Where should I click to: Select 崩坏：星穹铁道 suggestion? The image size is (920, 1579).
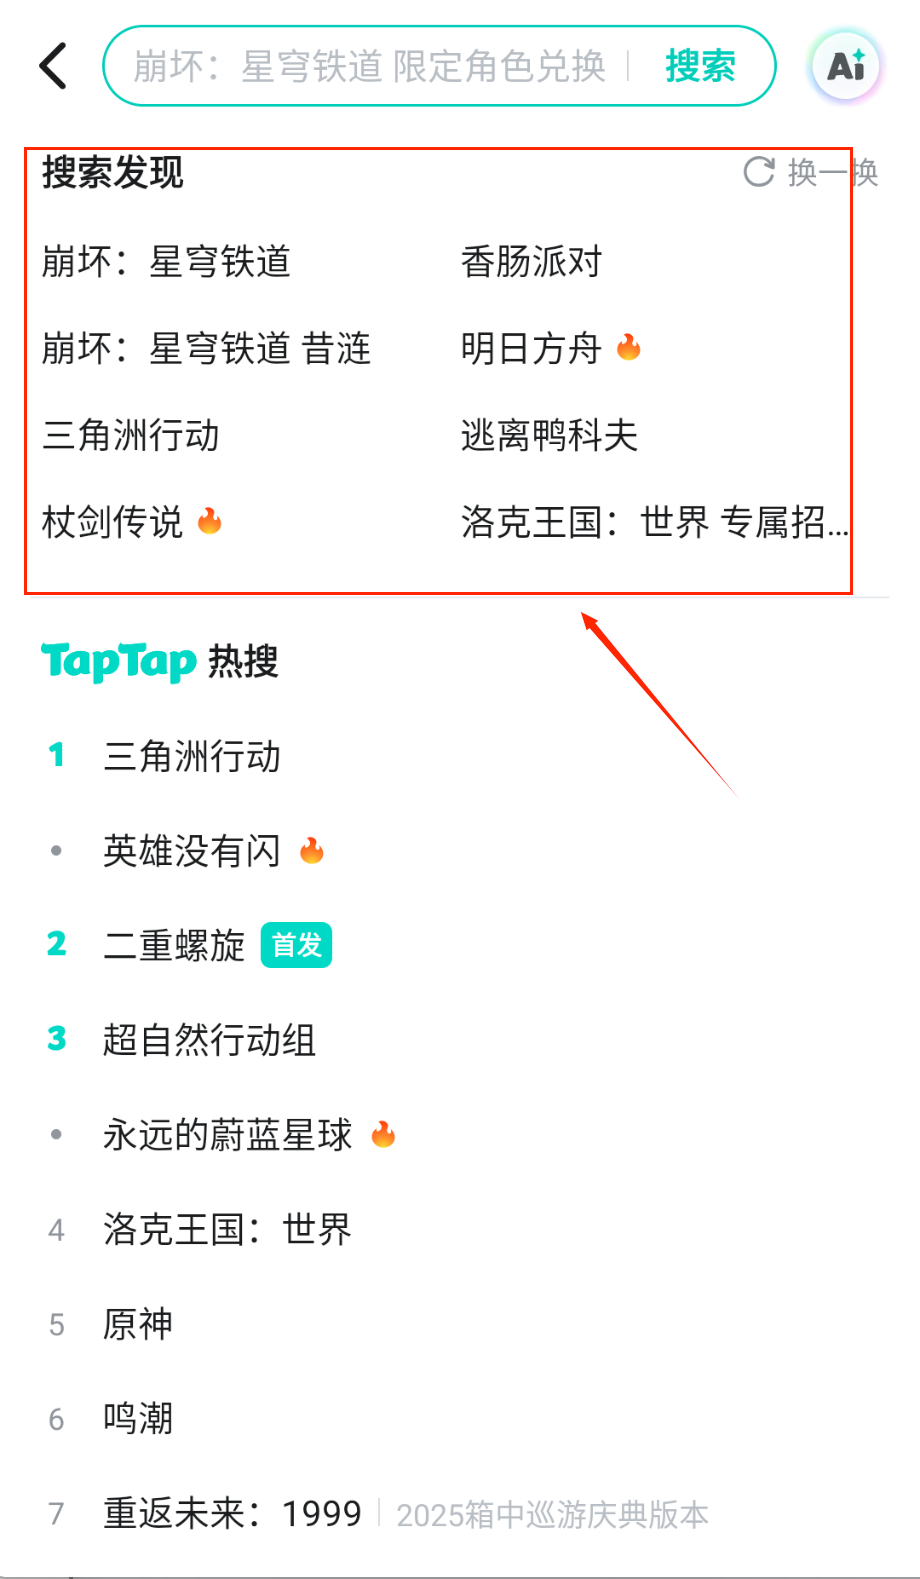[x=166, y=262]
